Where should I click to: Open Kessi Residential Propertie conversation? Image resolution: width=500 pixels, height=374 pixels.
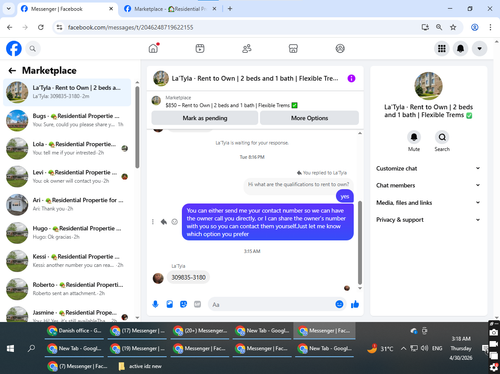(67, 261)
